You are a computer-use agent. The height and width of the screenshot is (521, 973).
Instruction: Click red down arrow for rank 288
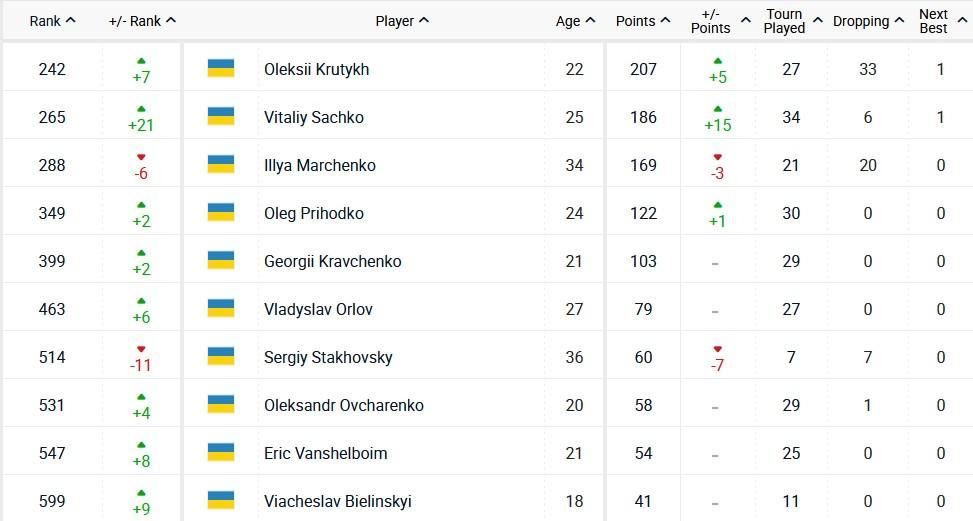pyautogui.click(x=141, y=156)
